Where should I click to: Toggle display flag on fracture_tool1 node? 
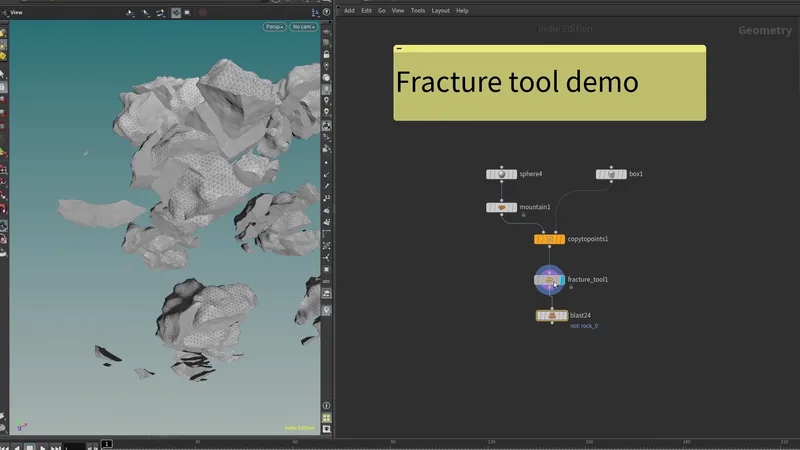562,280
